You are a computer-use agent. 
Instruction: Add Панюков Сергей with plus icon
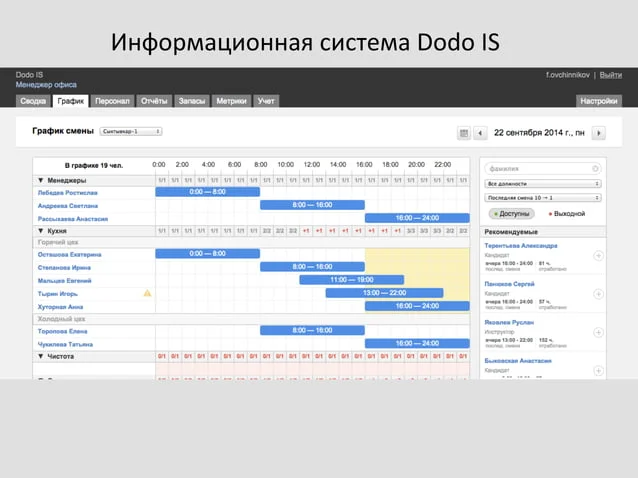coord(598,294)
